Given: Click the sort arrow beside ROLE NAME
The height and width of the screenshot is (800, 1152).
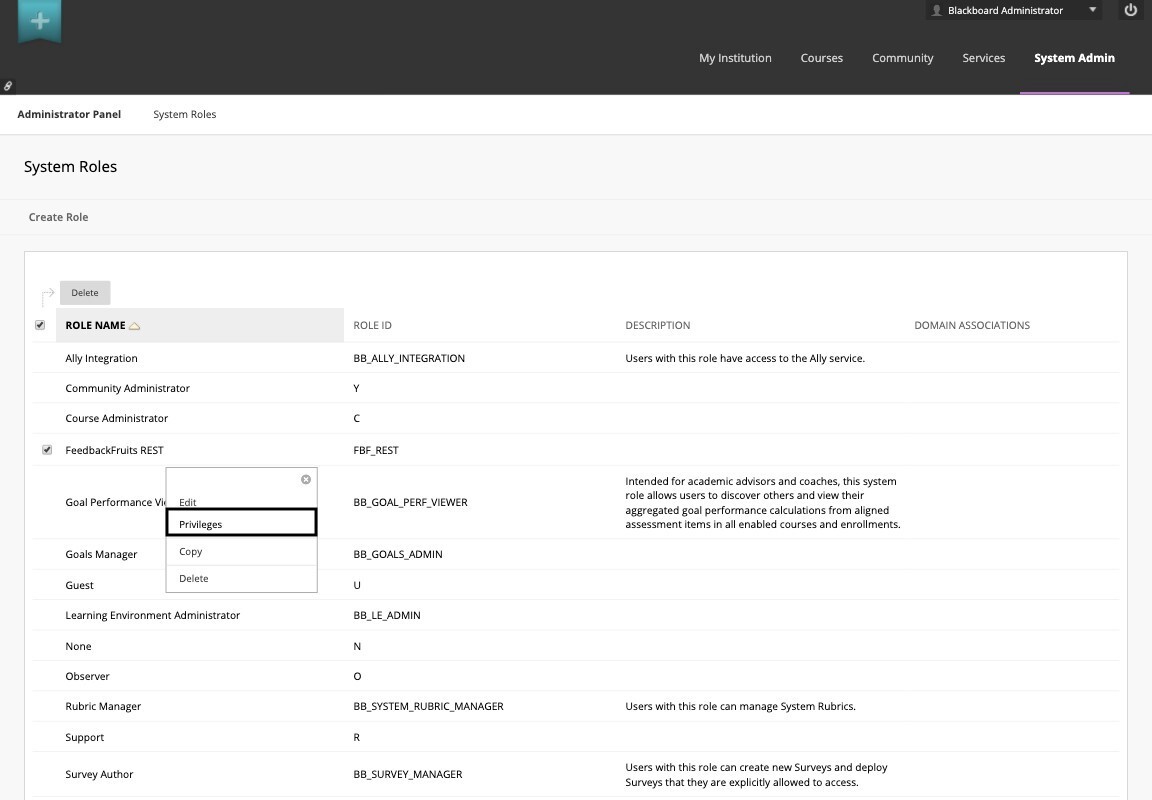Looking at the screenshot, I should tap(135, 326).
